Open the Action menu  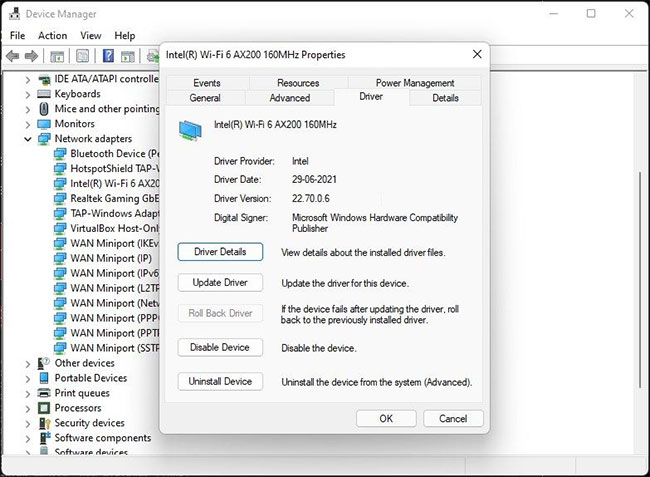[x=53, y=35]
